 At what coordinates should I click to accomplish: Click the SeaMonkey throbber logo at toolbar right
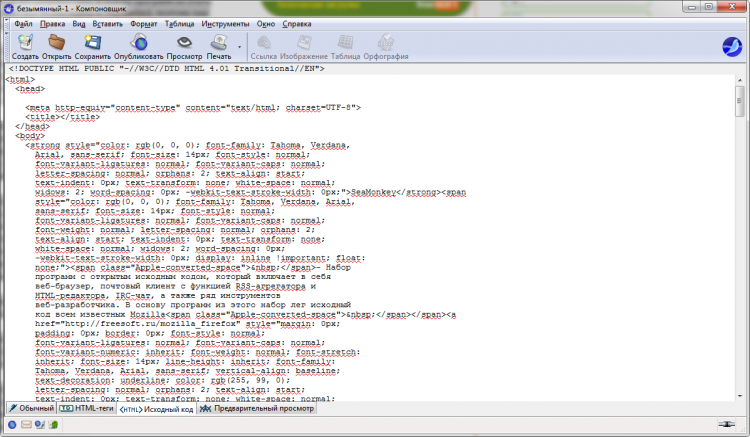coord(732,47)
